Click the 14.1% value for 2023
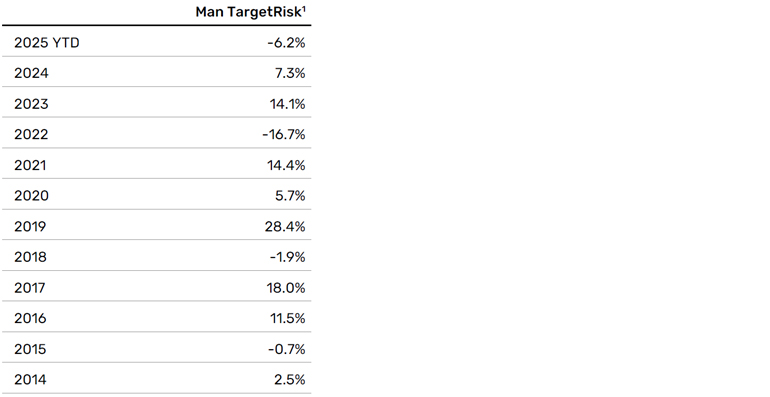 287,104
